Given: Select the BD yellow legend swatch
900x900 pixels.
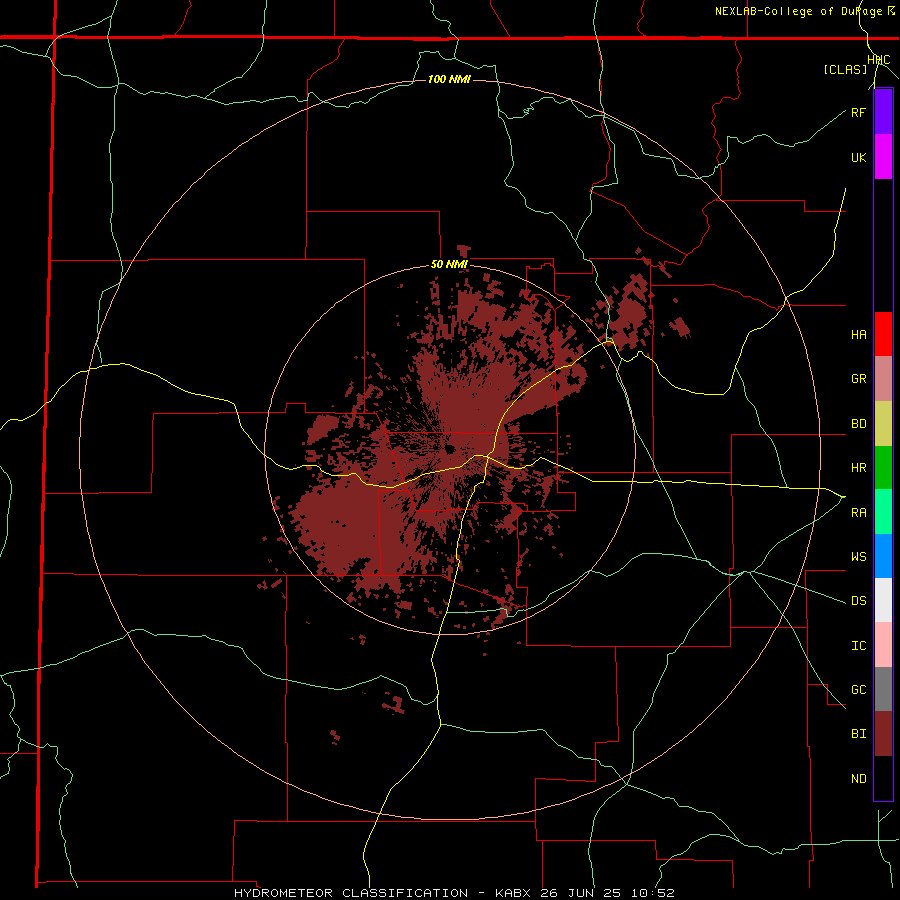Looking at the screenshot, I should point(883,423).
